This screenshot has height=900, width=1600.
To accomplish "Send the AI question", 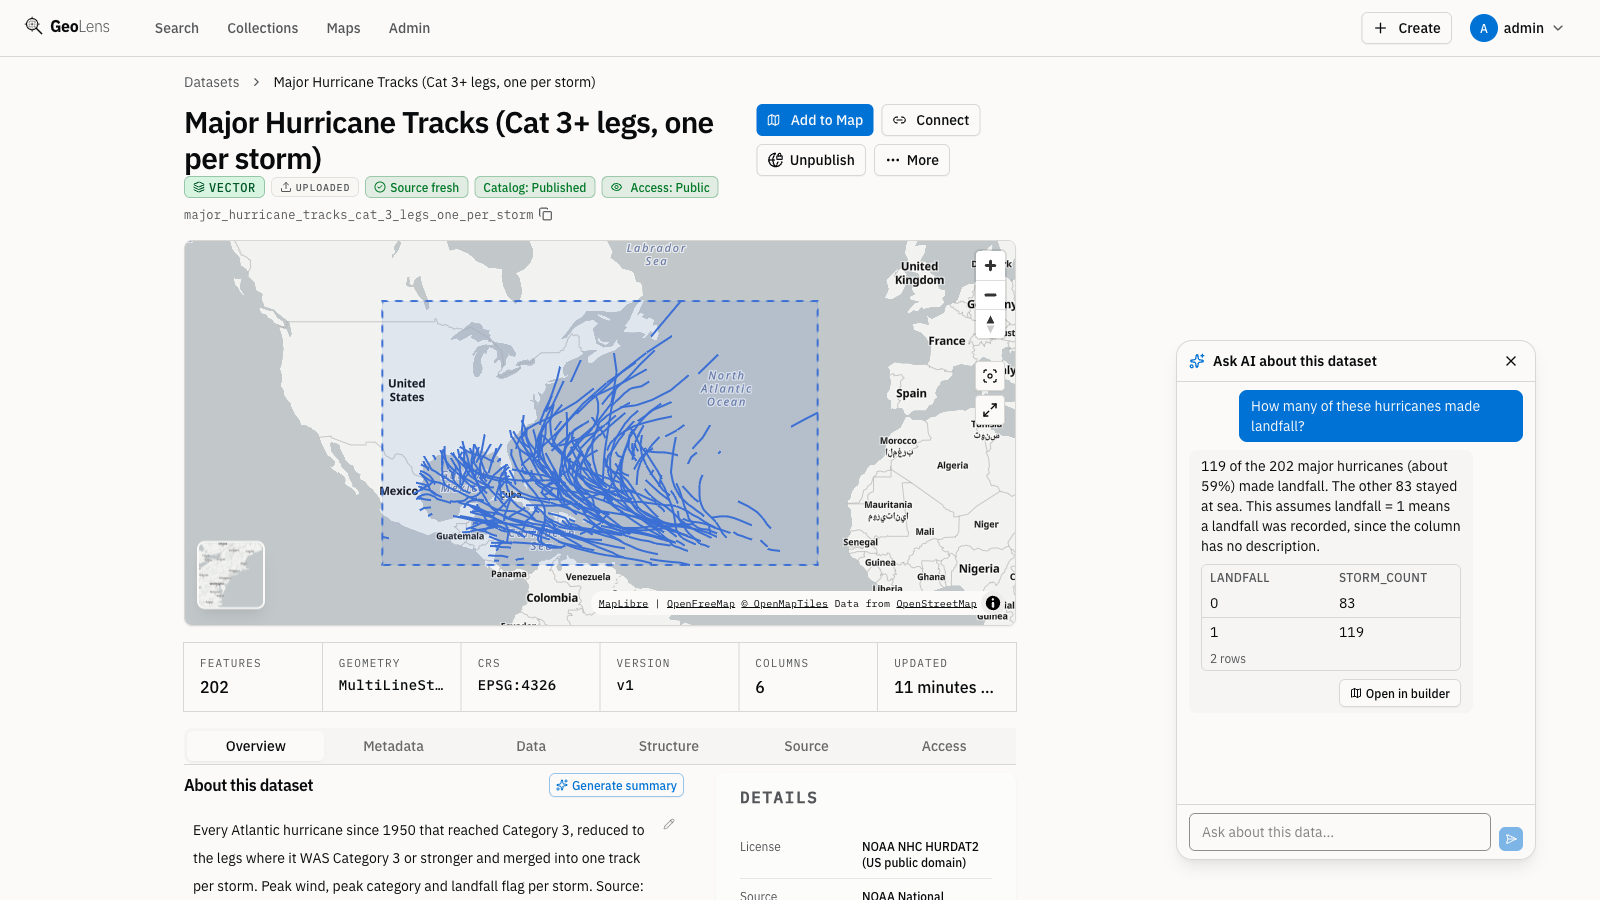I will [1511, 839].
